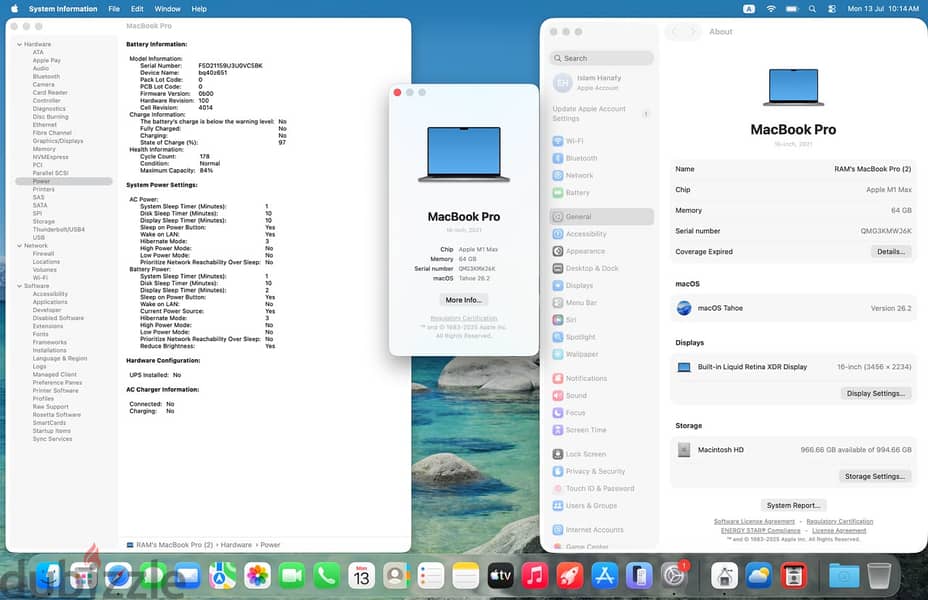928x600 pixels.
Task: Select Thunderbolt/USB4 in System Information sidebar
Action: pyautogui.click(x=59, y=230)
